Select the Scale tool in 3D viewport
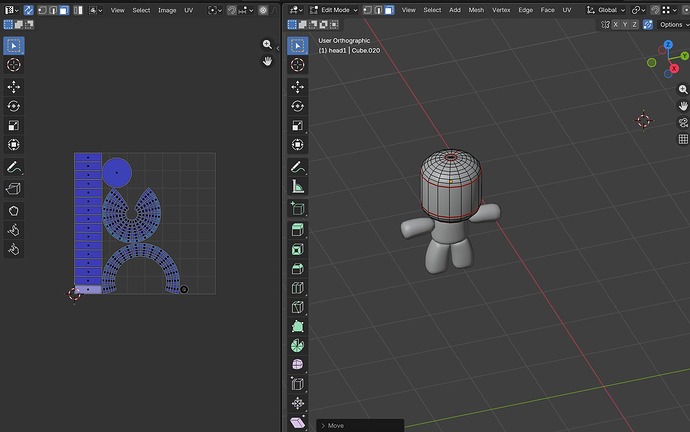 click(x=297, y=125)
